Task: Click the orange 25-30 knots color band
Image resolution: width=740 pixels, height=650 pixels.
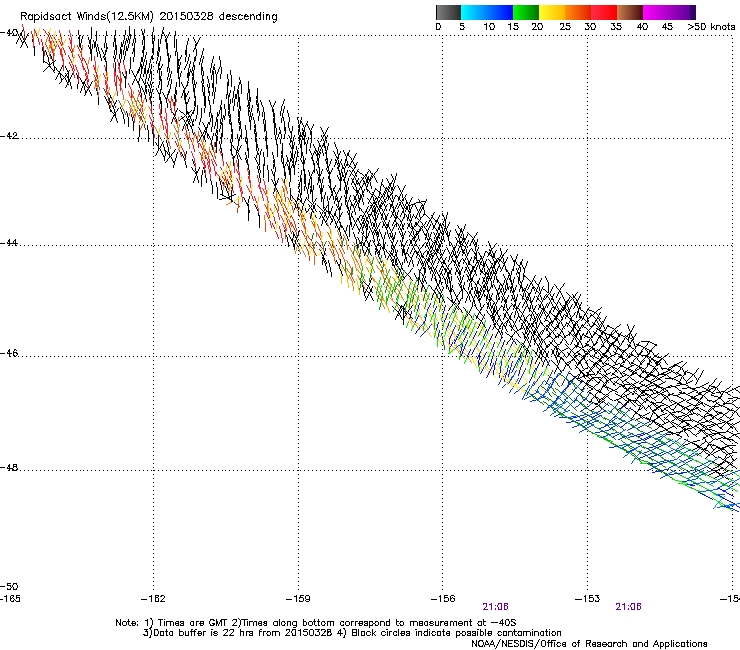Action: point(578,12)
